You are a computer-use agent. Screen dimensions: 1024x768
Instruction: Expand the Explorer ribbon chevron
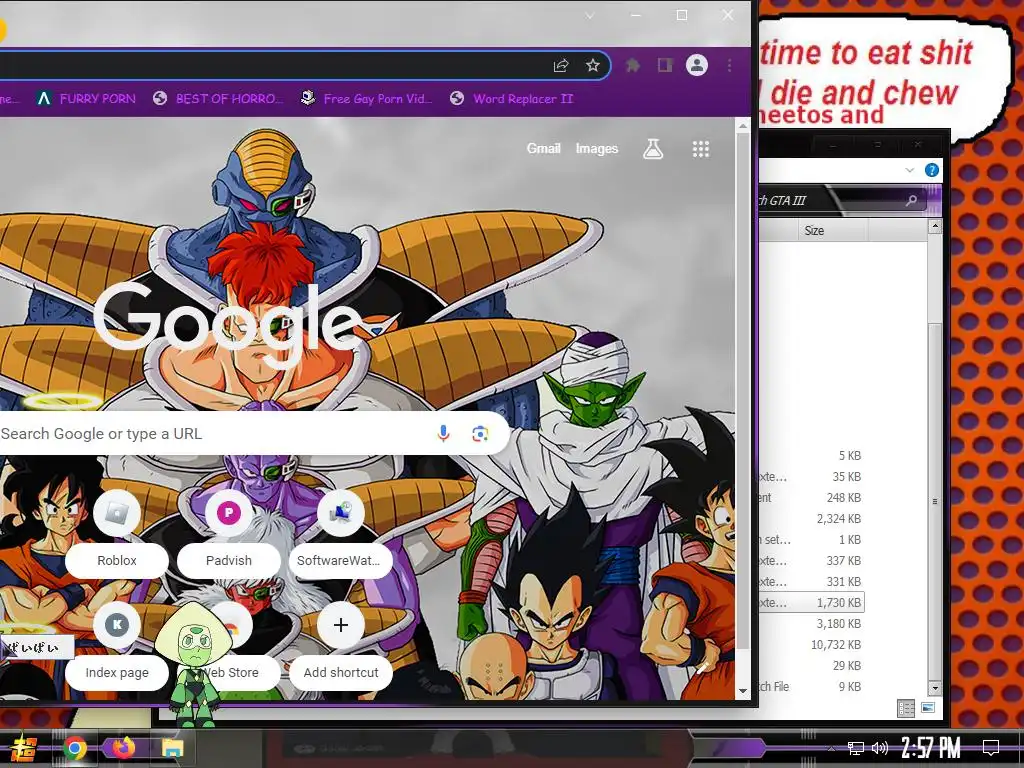point(910,170)
